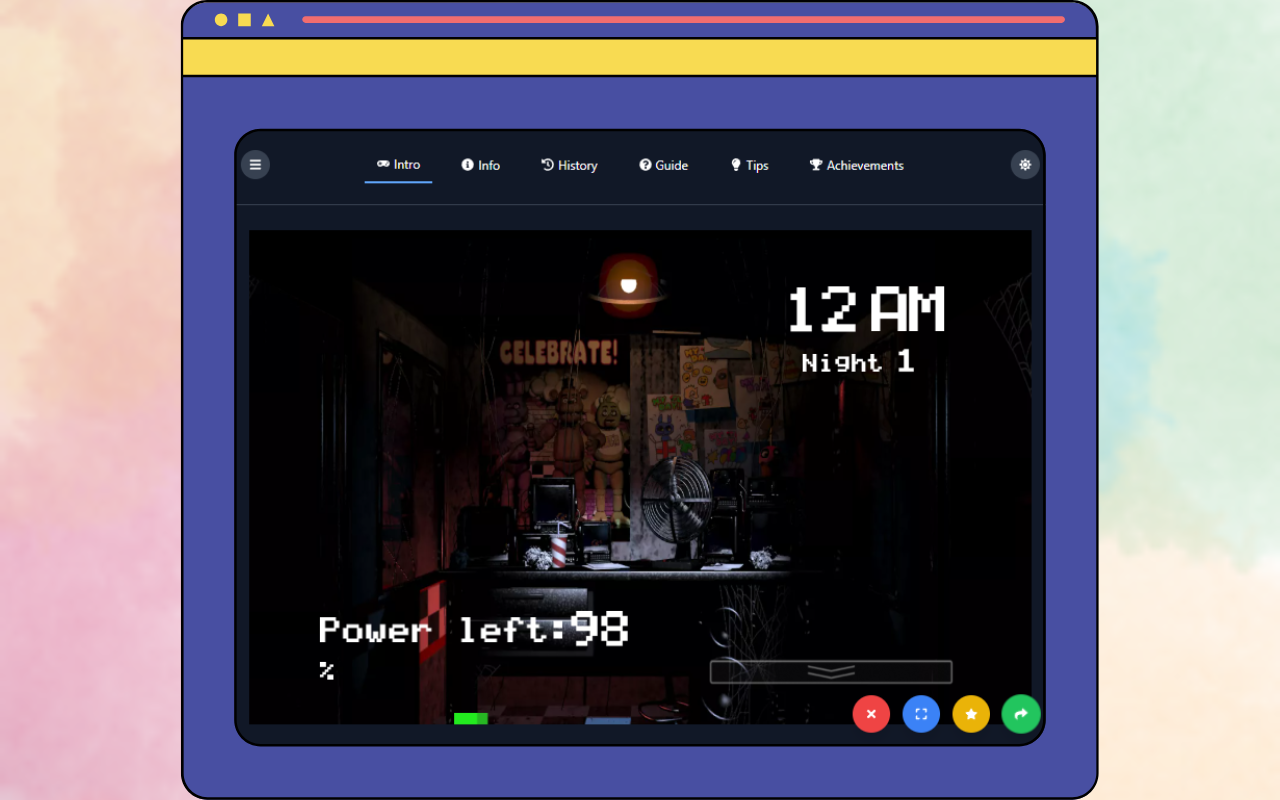Click the yellow triangle in the title bar
This screenshot has width=1280, height=800.
pyautogui.click(x=267, y=18)
